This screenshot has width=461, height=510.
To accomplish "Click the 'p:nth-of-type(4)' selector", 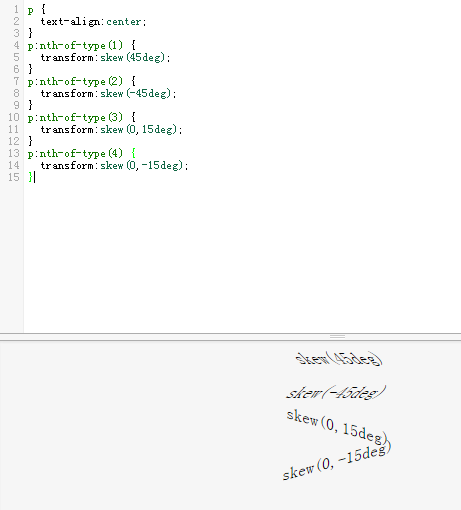I will 75,154.
